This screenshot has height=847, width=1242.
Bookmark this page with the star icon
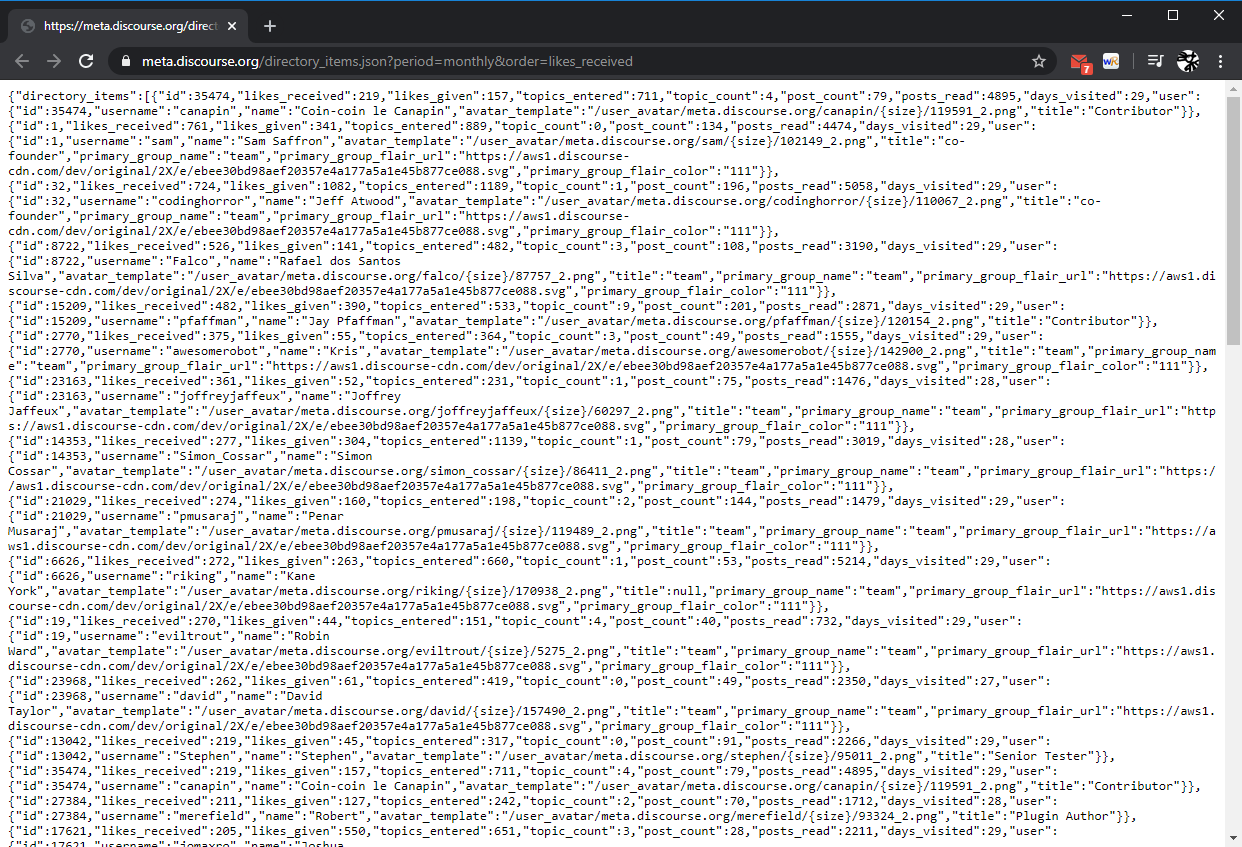1039,61
